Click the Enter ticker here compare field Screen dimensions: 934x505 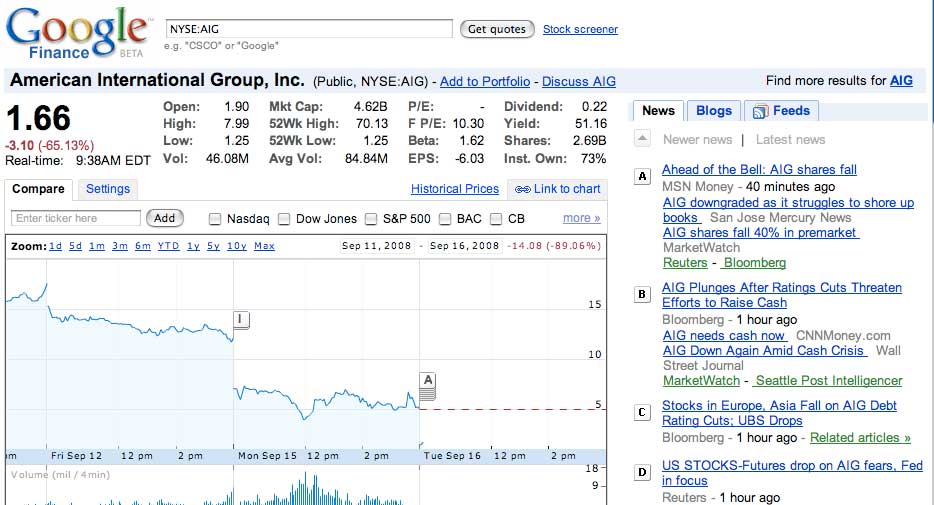point(76,218)
